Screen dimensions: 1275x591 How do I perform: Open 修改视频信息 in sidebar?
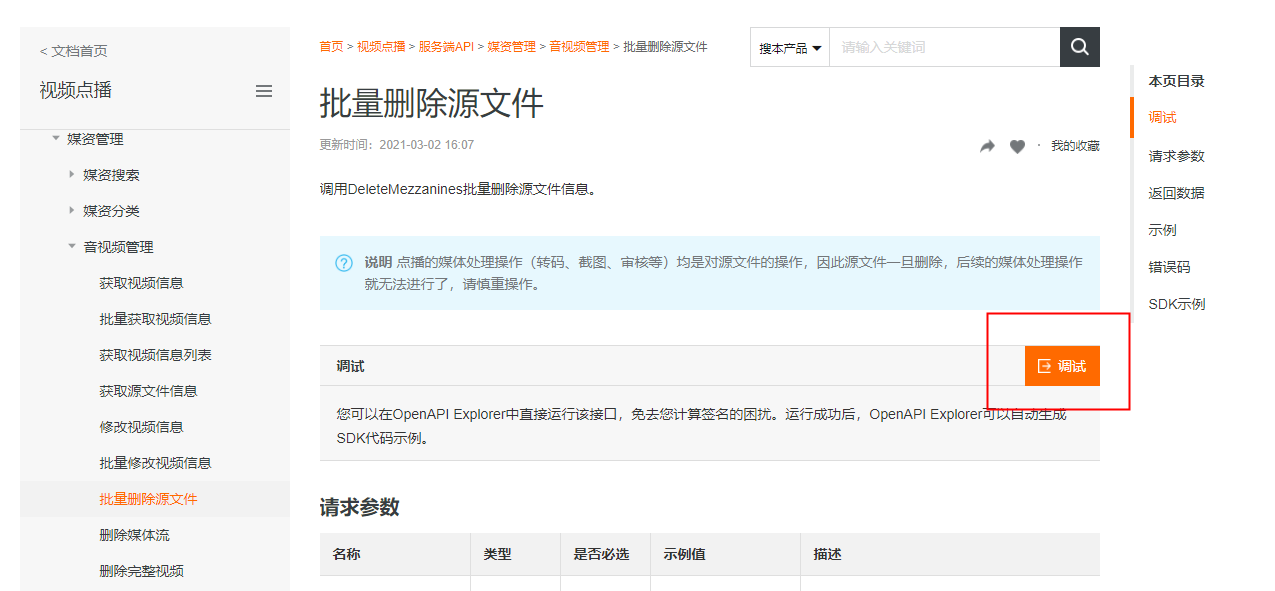pos(141,427)
